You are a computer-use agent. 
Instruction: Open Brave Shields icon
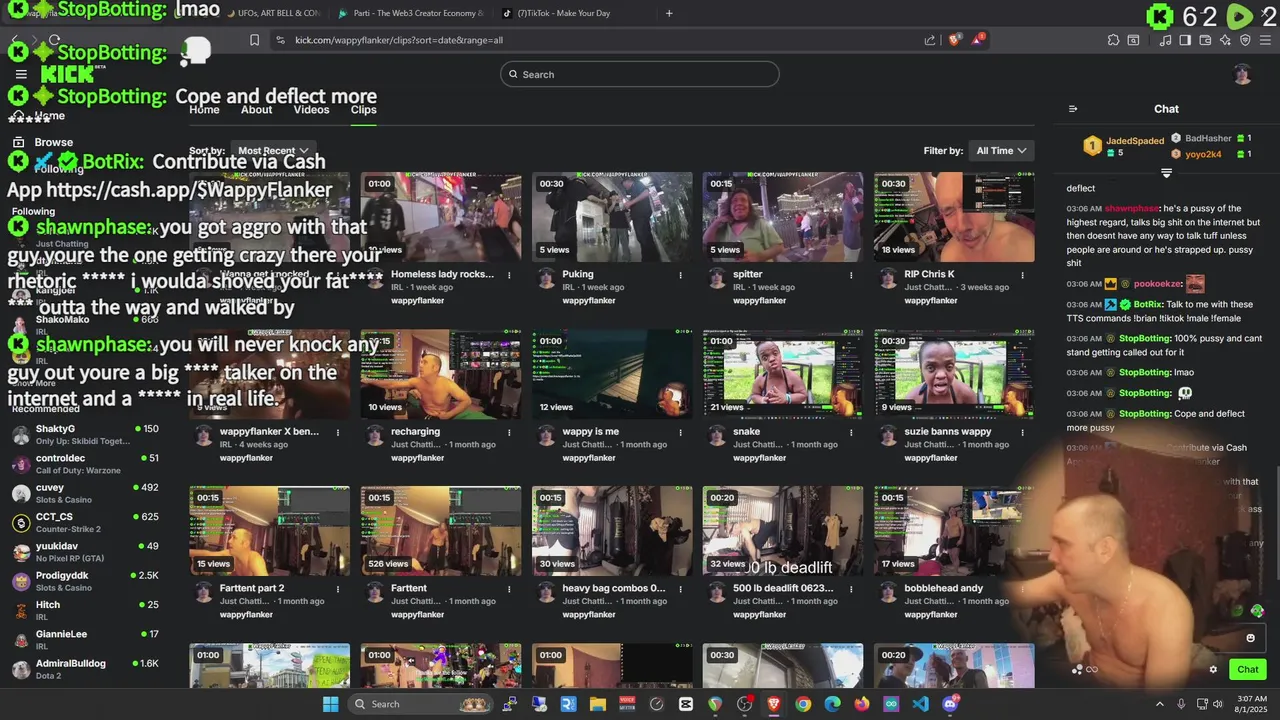954,40
